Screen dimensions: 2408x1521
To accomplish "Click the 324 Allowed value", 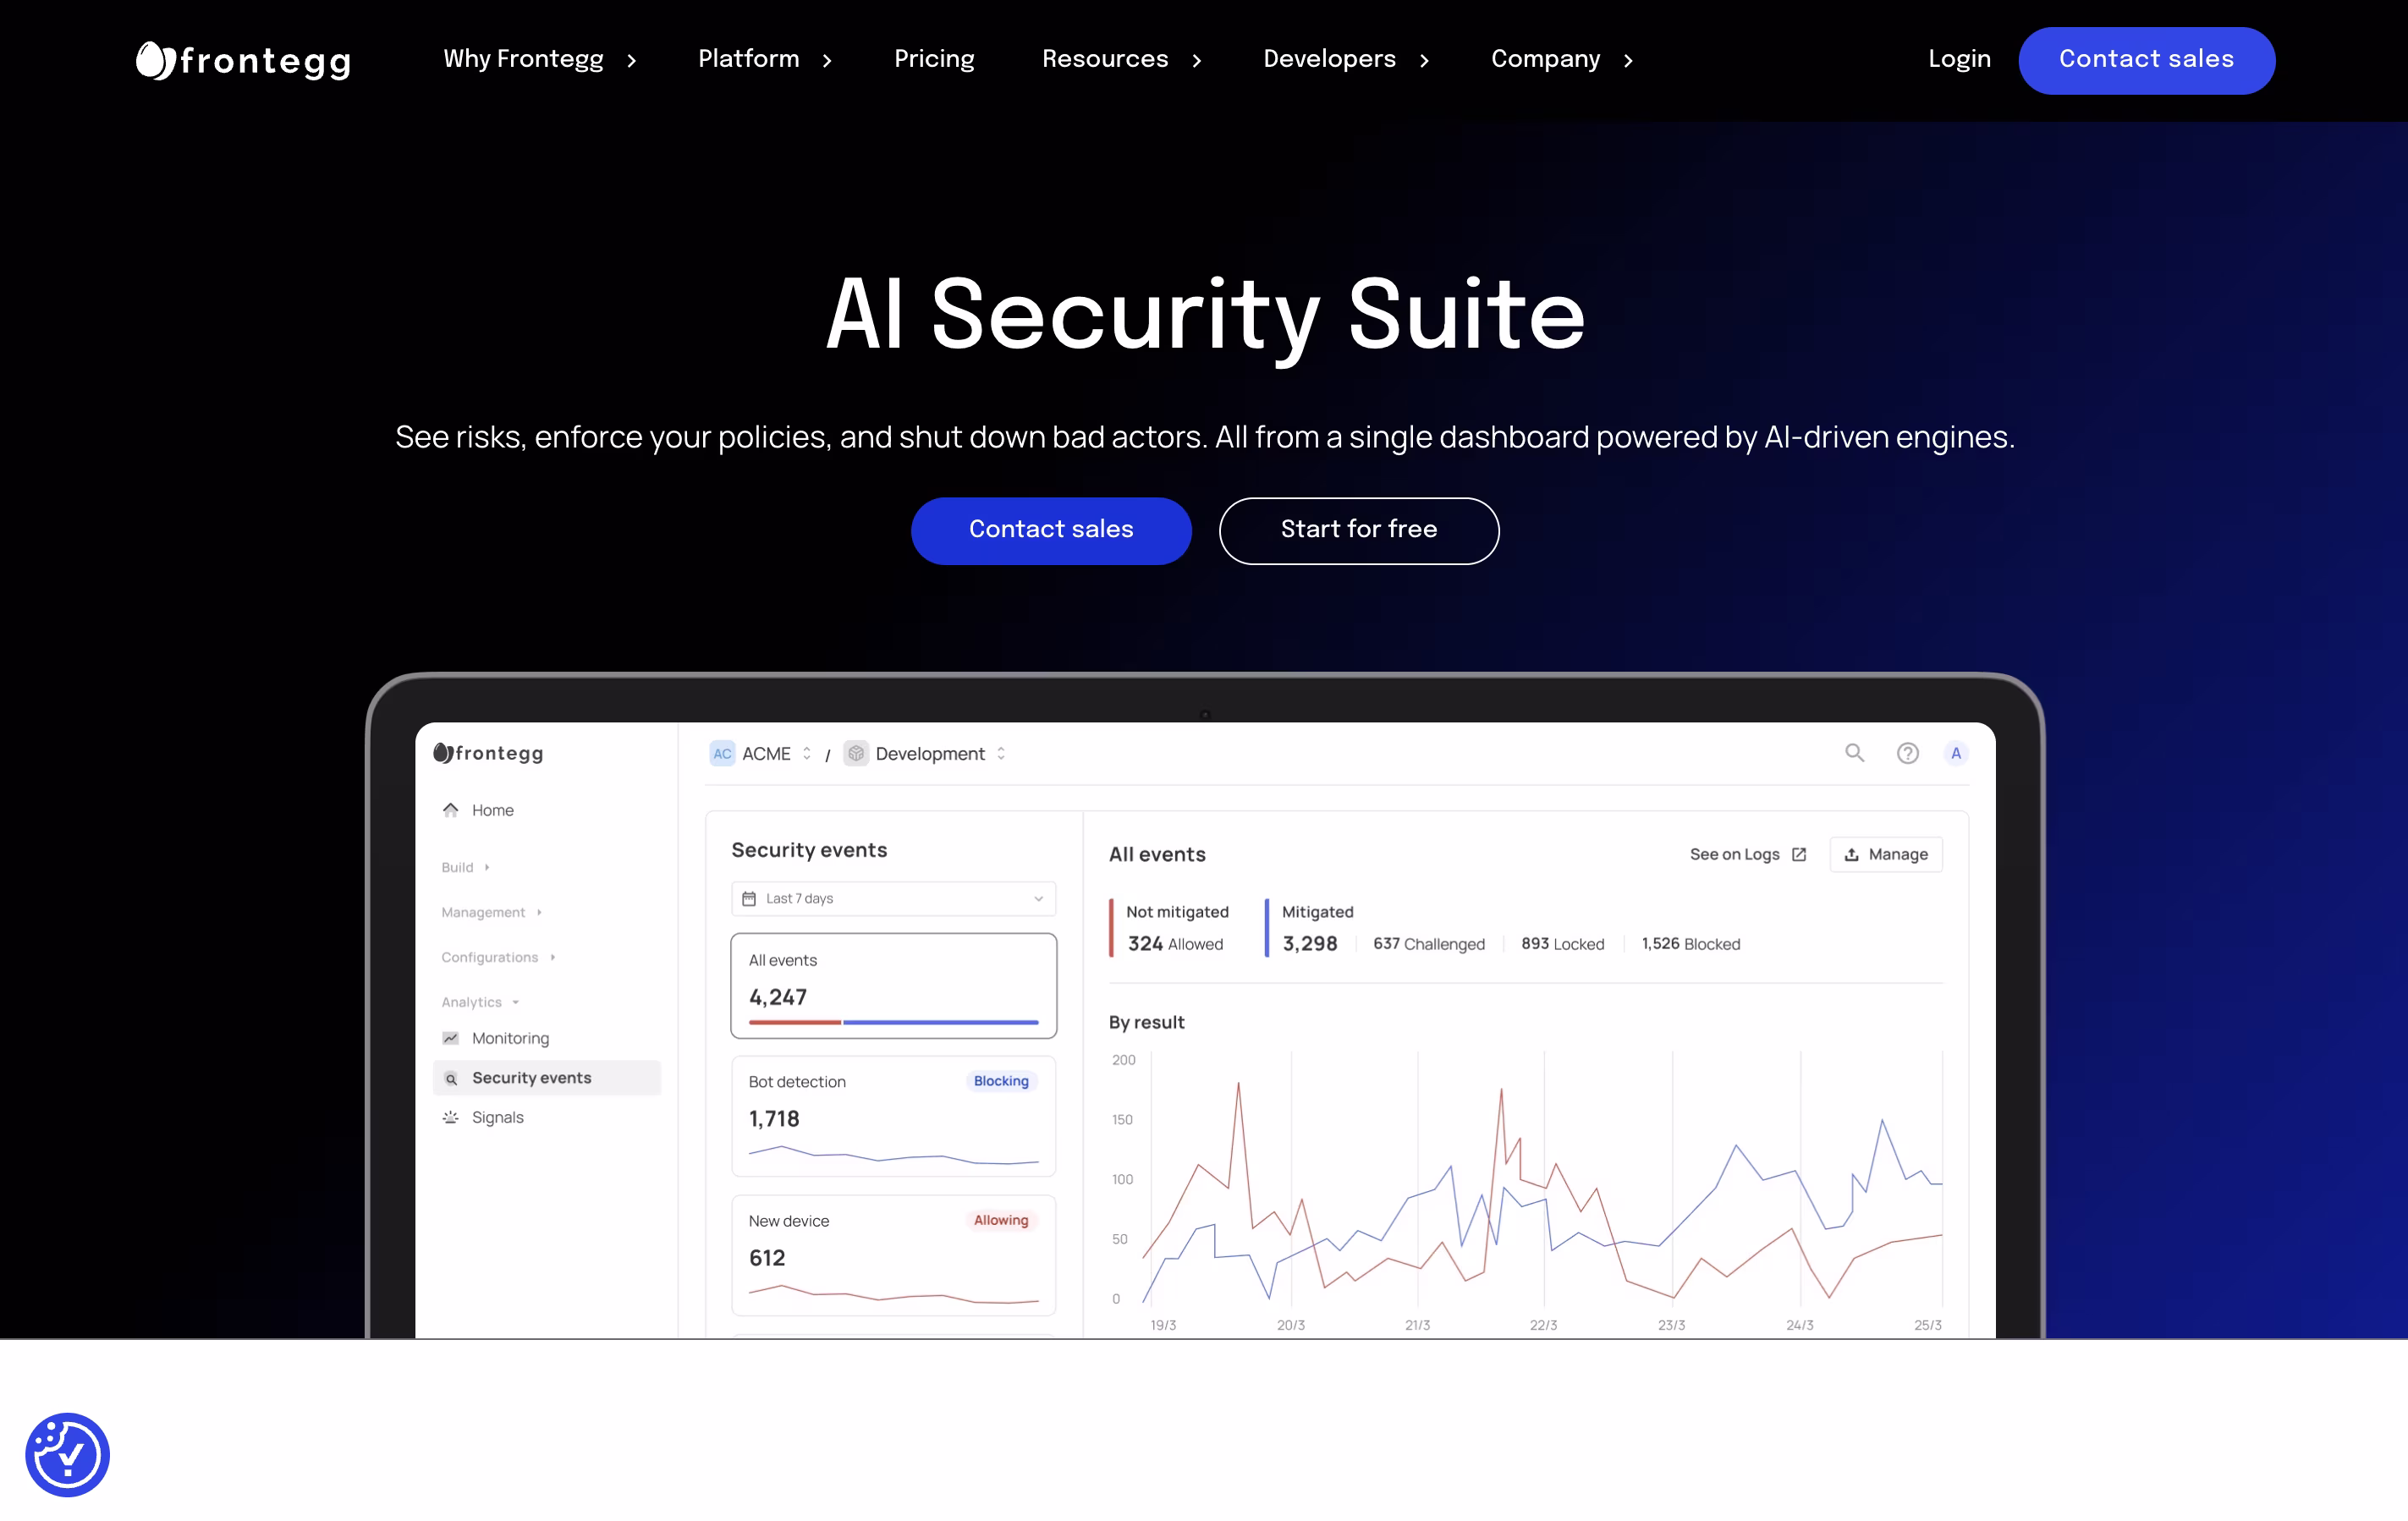I will (x=1175, y=943).
